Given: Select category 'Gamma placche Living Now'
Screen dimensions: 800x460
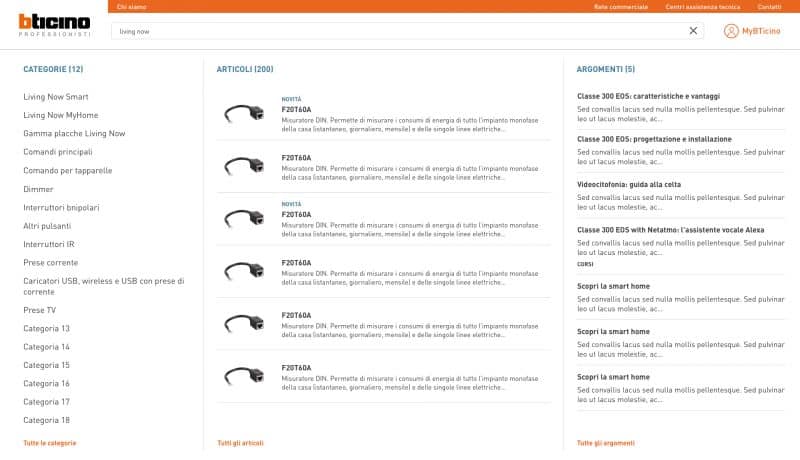Looking at the screenshot, I should (74, 134).
